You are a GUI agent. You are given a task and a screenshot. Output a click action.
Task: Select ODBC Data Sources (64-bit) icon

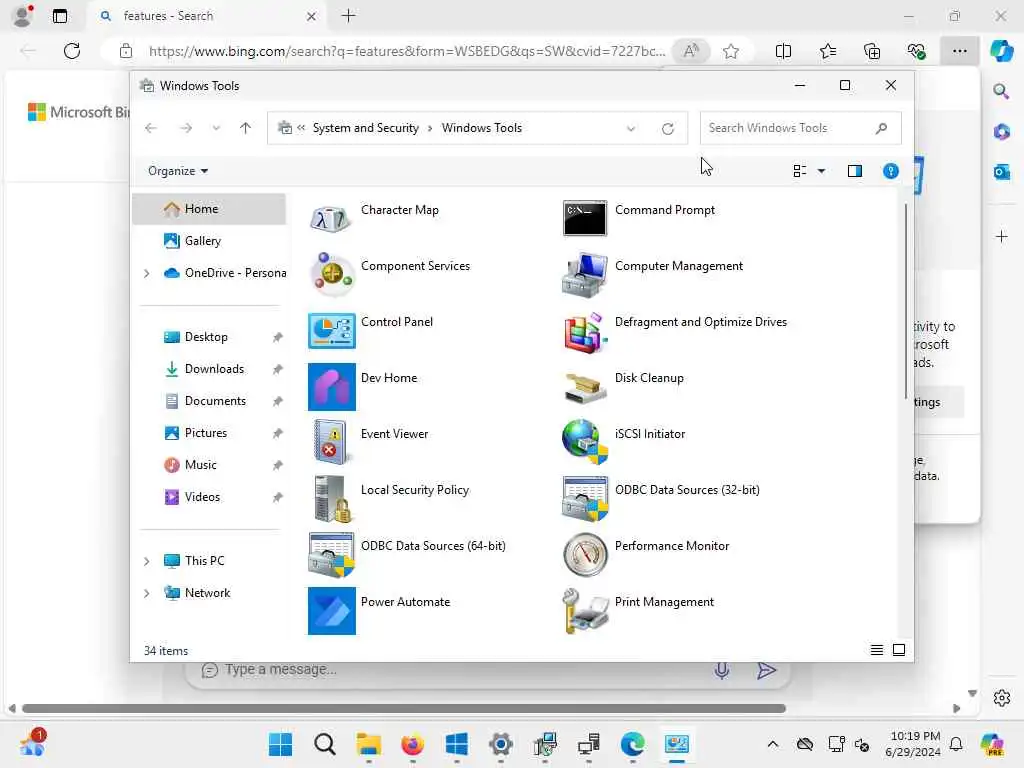(x=332, y=554)
